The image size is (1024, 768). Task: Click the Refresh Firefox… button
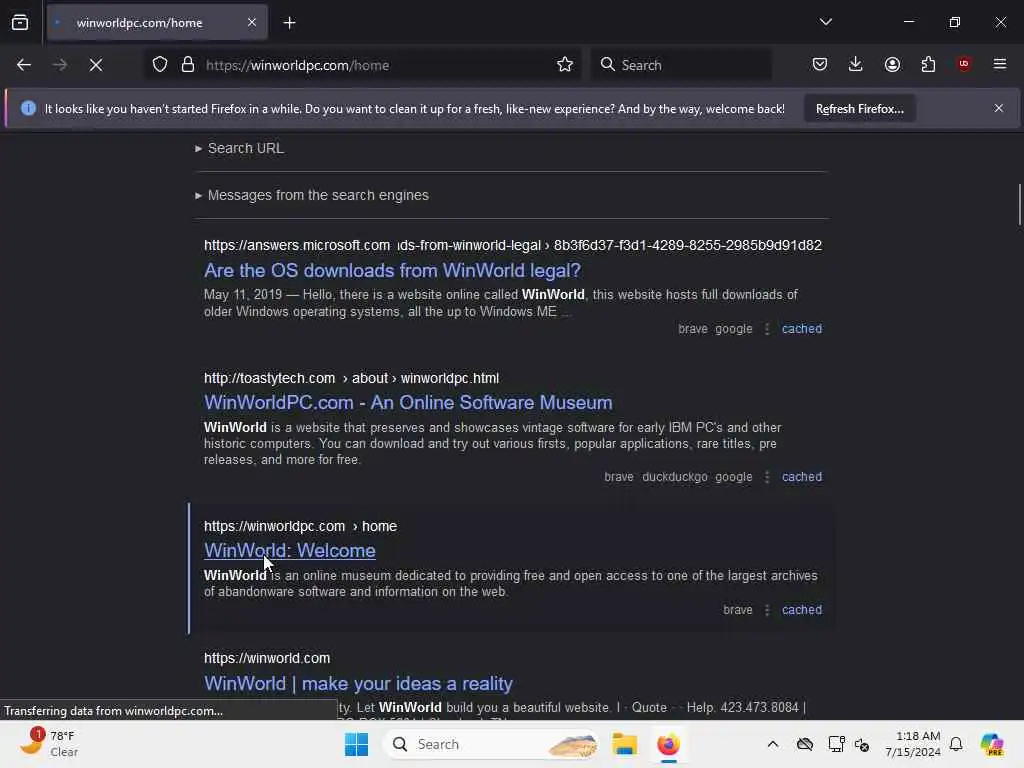coord(859,109)
